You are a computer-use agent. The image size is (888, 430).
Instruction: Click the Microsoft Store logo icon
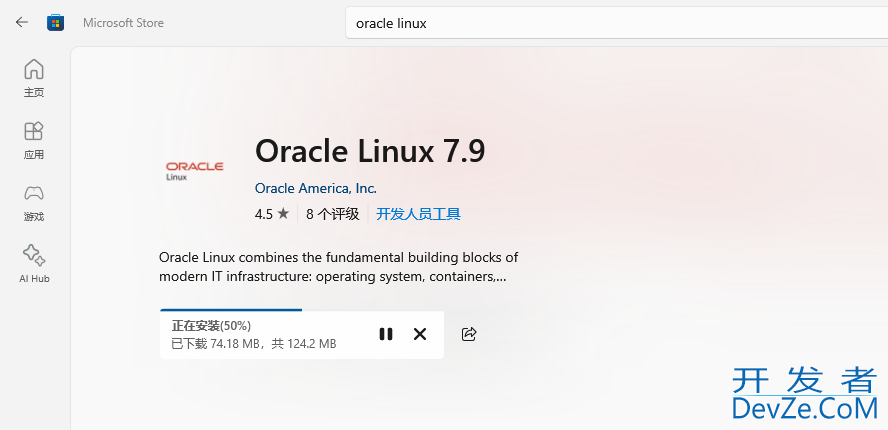56,22
